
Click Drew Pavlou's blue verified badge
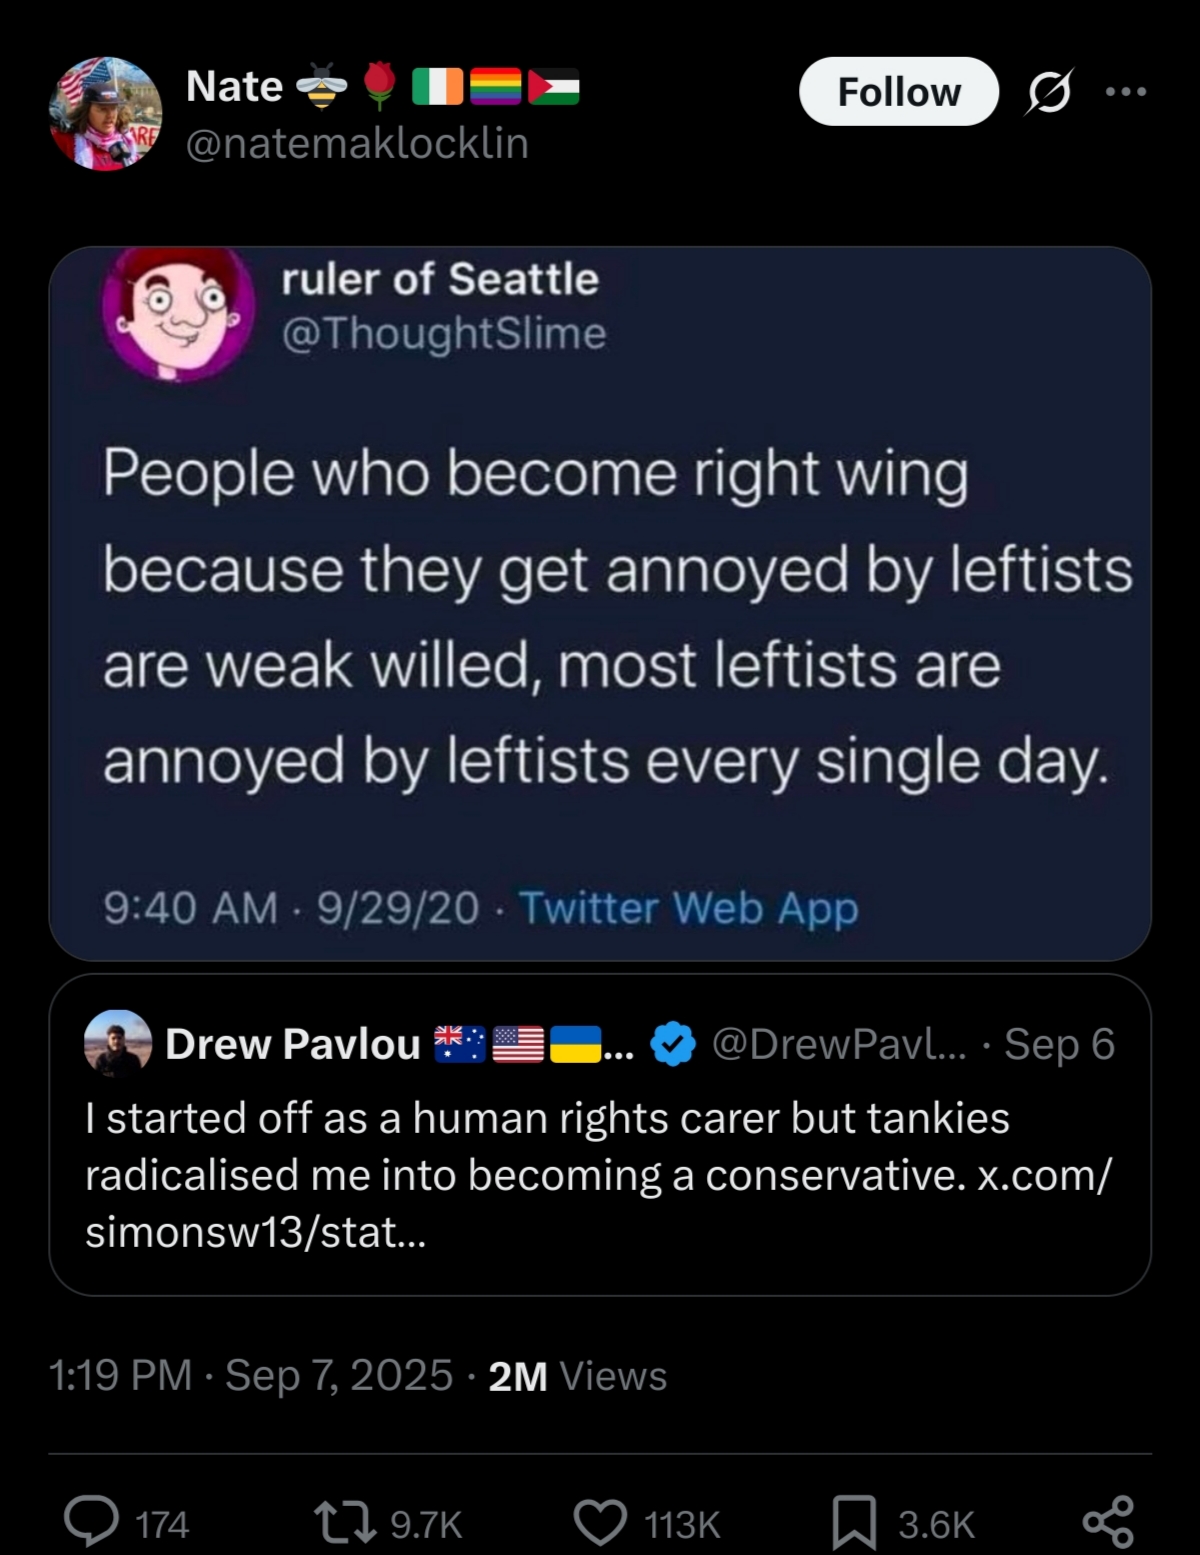pos(673,1044)
